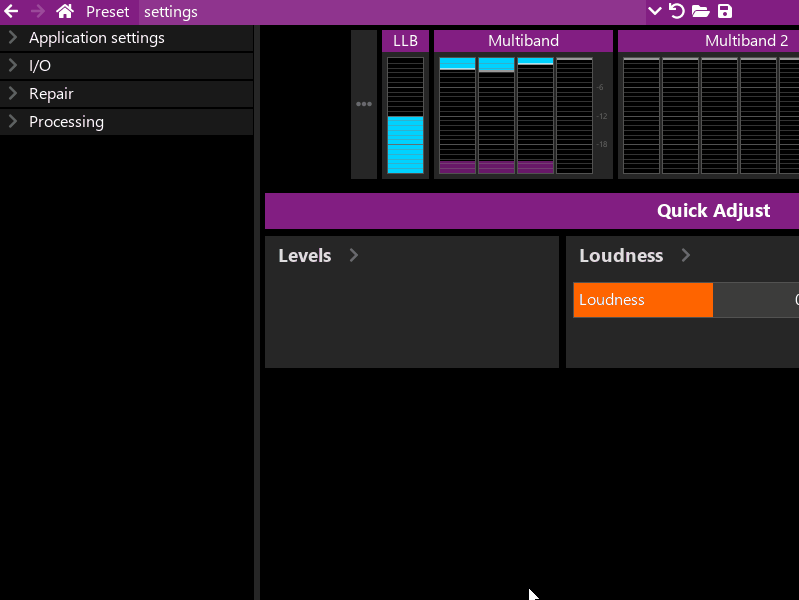Click the Preset breadcrumb
799x600 pixels.
tap(107, 12)
